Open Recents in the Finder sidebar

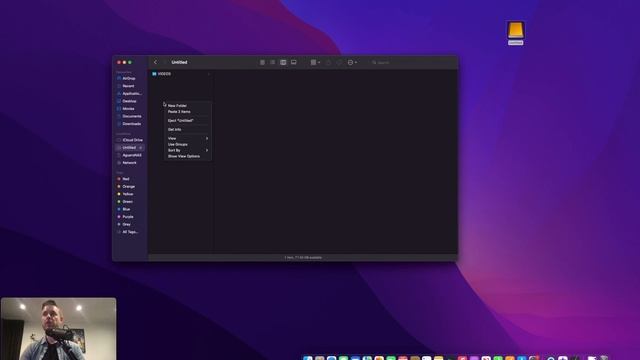pyautogui.click(x=129, y=86)
